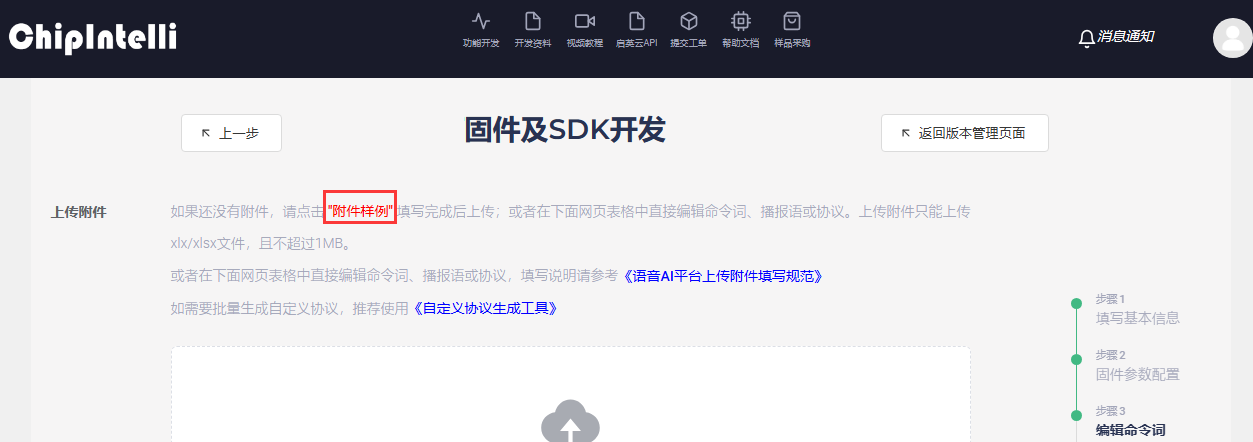Click the cloud upload icon
This screenshot has width=1253, height=442.
(570, 422)
